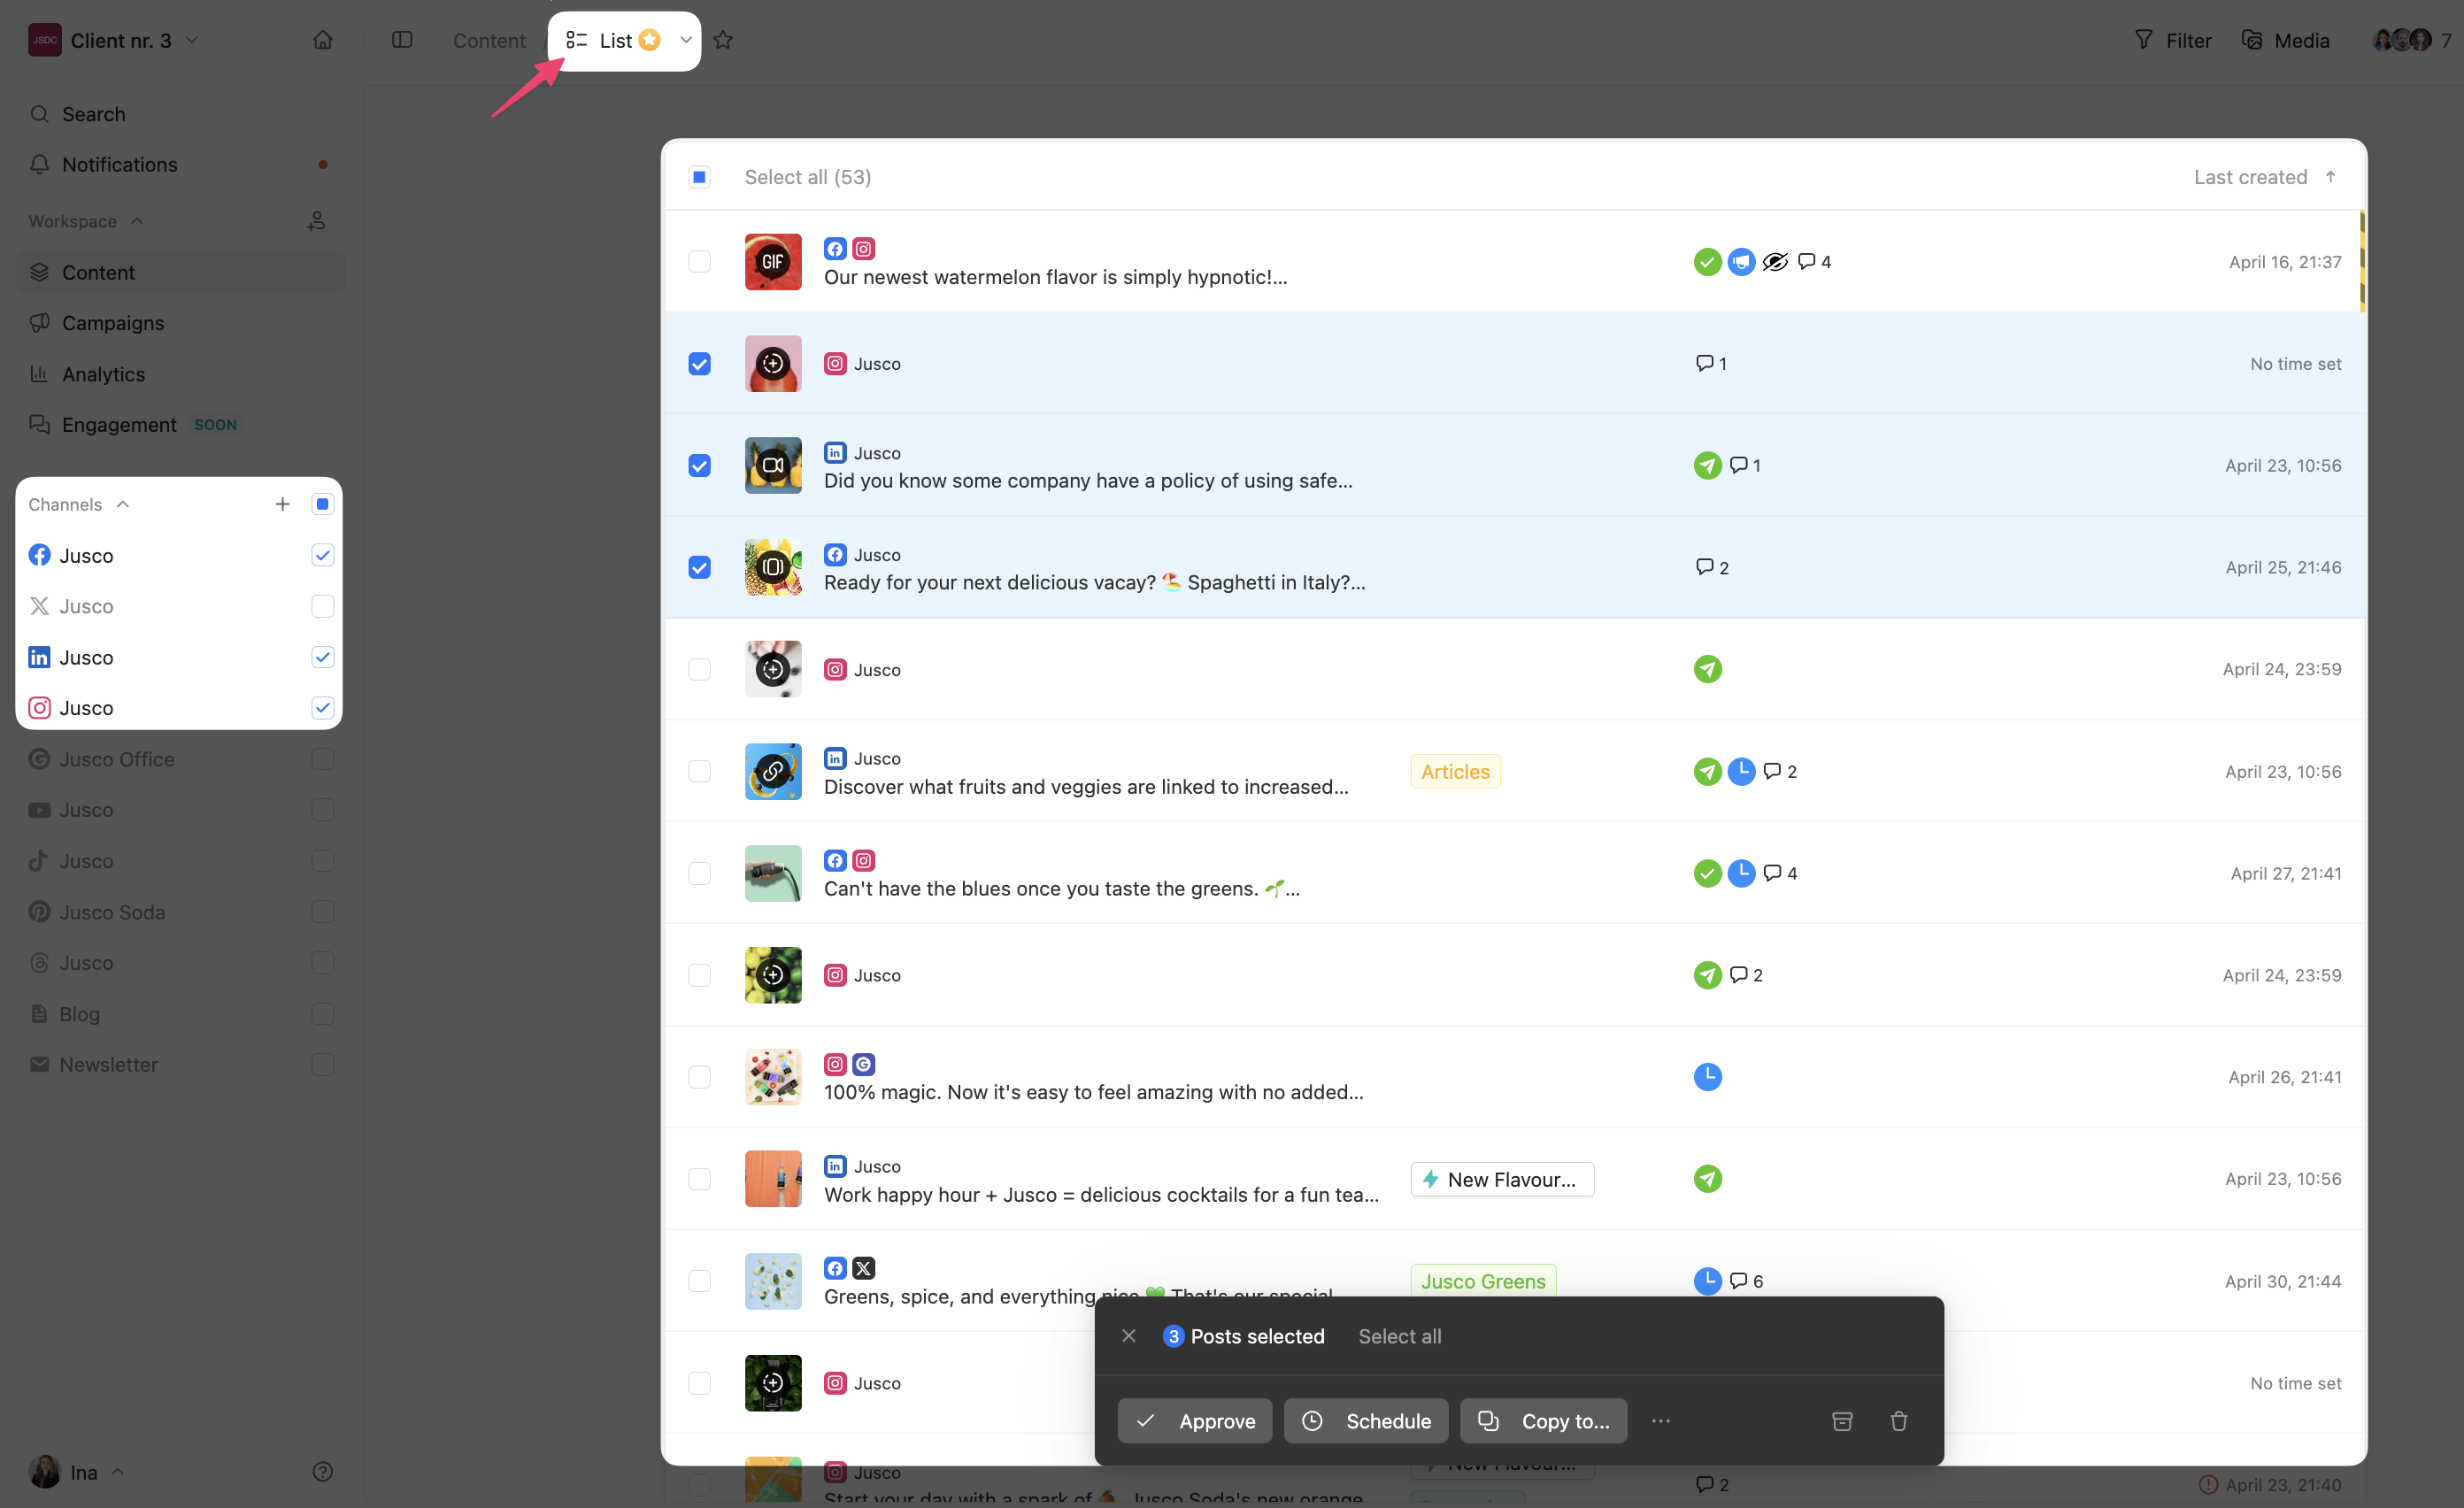Check the X Jusco channel checkbox
Viewport: 2464px width, 1508px height.
tap(322, 606)
